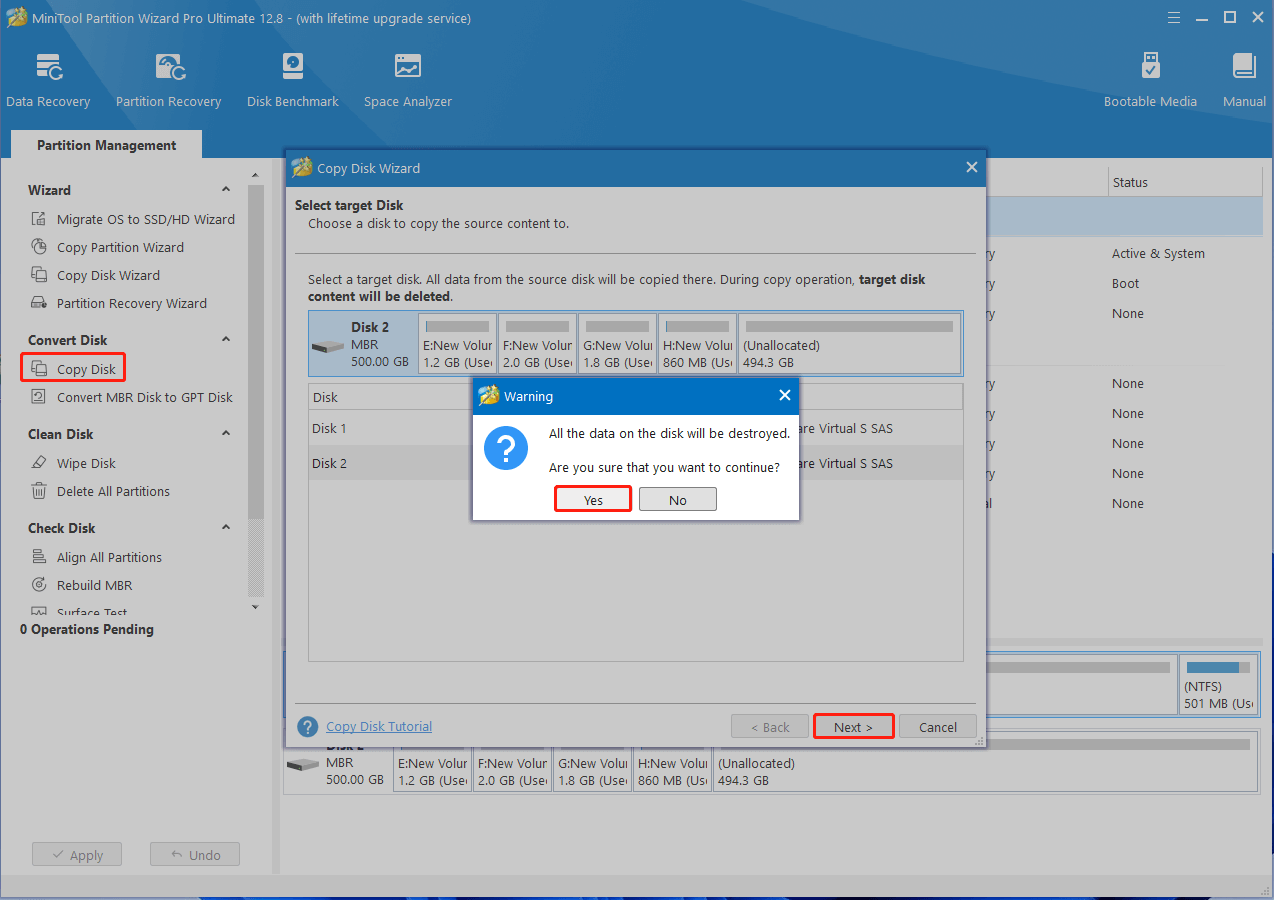Open Space Analyzer
This screenshot has width=1274, height=900.
(407, 80)
